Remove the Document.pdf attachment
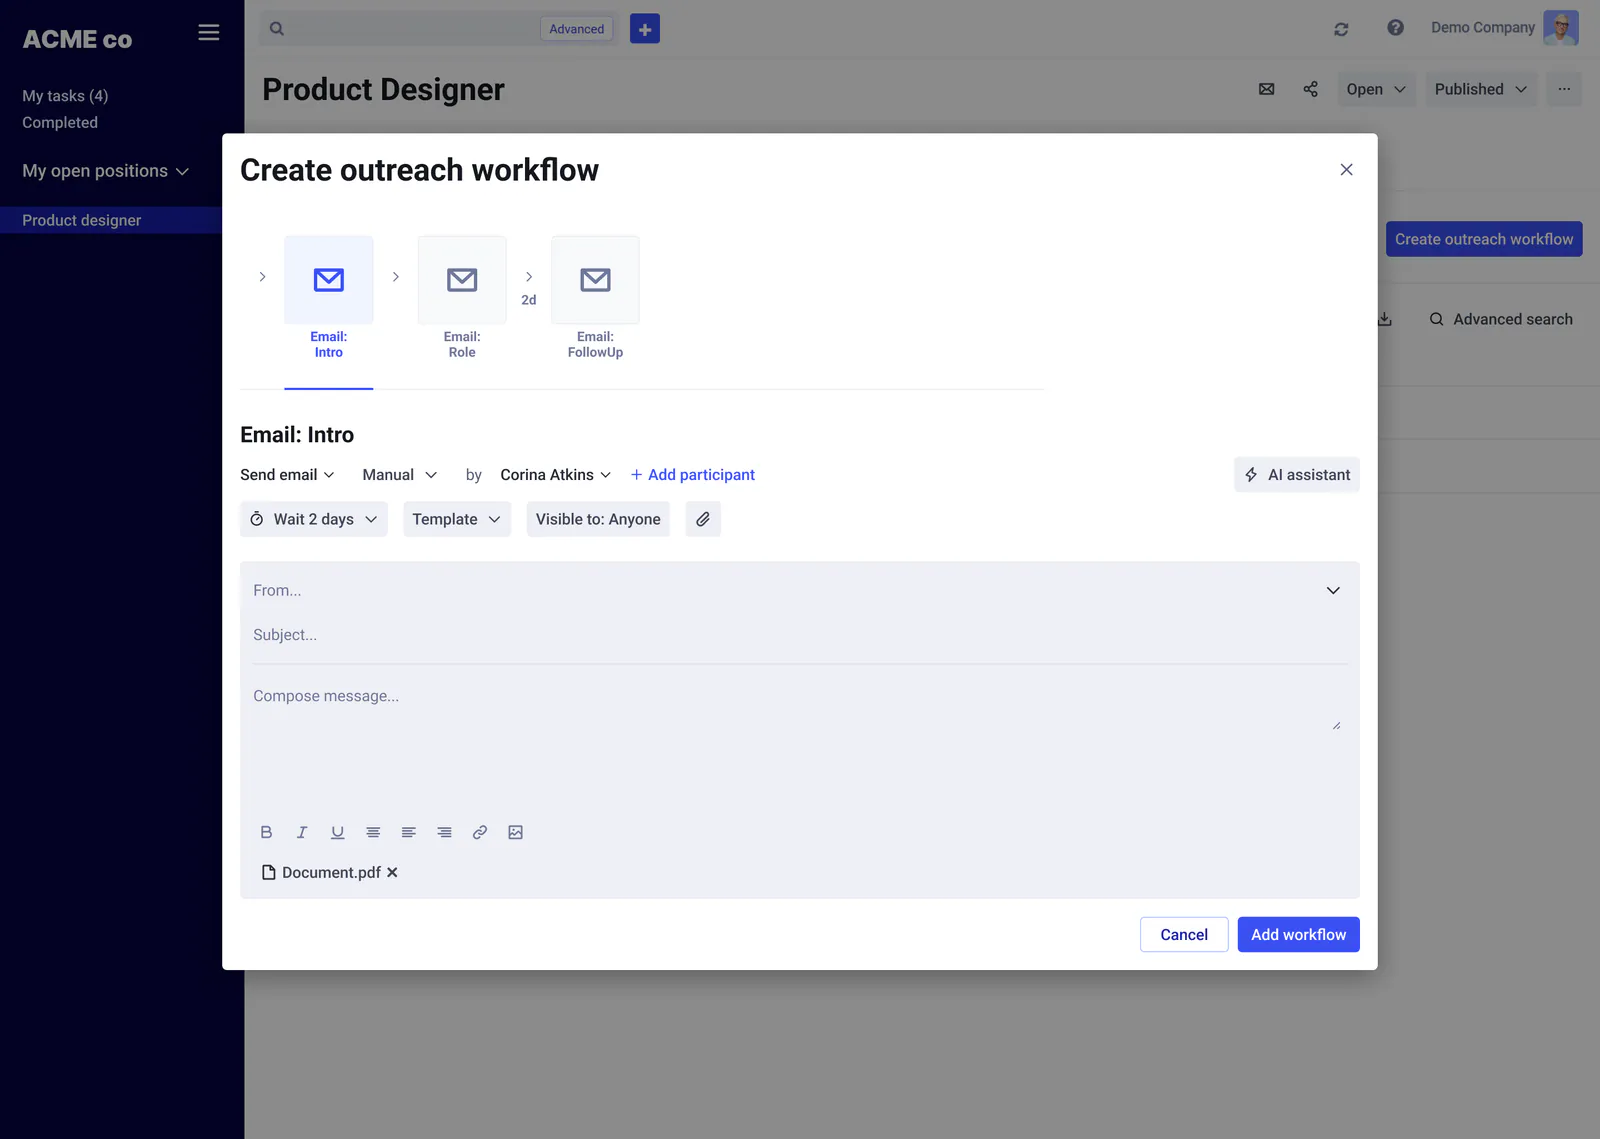Image resolution: width=1600 pixels, height=1139 pixels. pos(392,873)
